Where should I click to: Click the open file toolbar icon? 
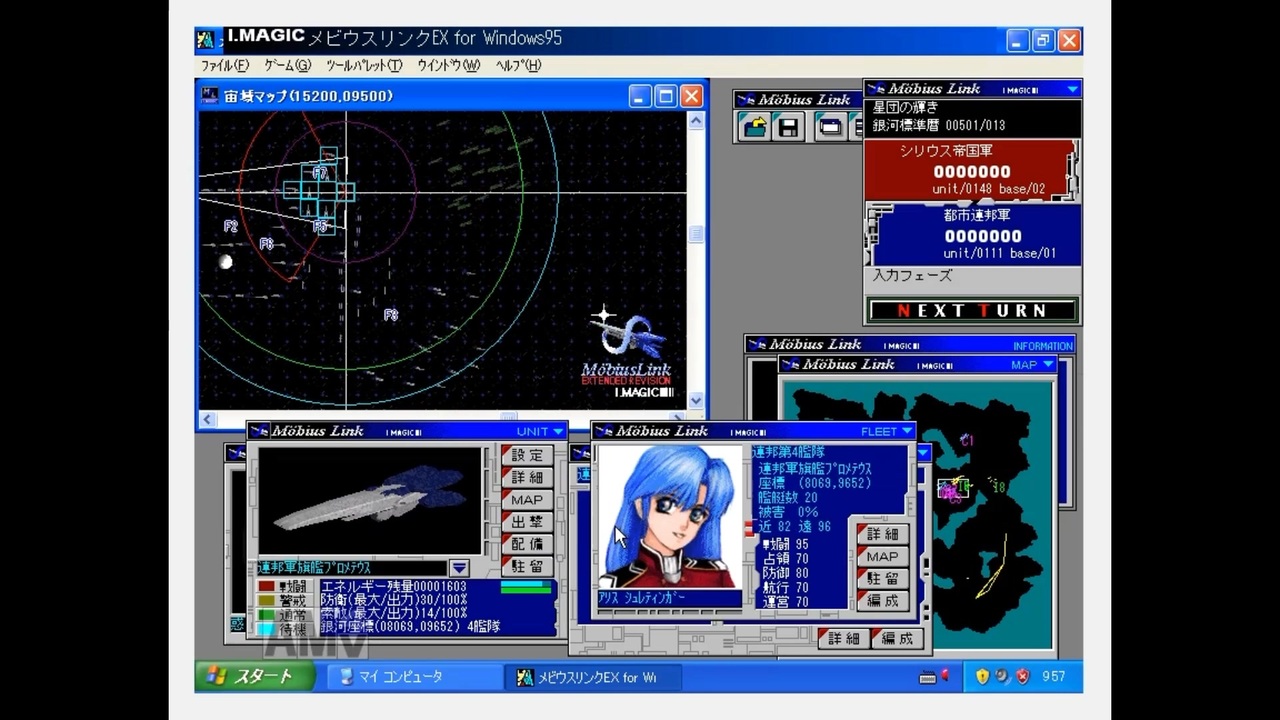(754, 126)
